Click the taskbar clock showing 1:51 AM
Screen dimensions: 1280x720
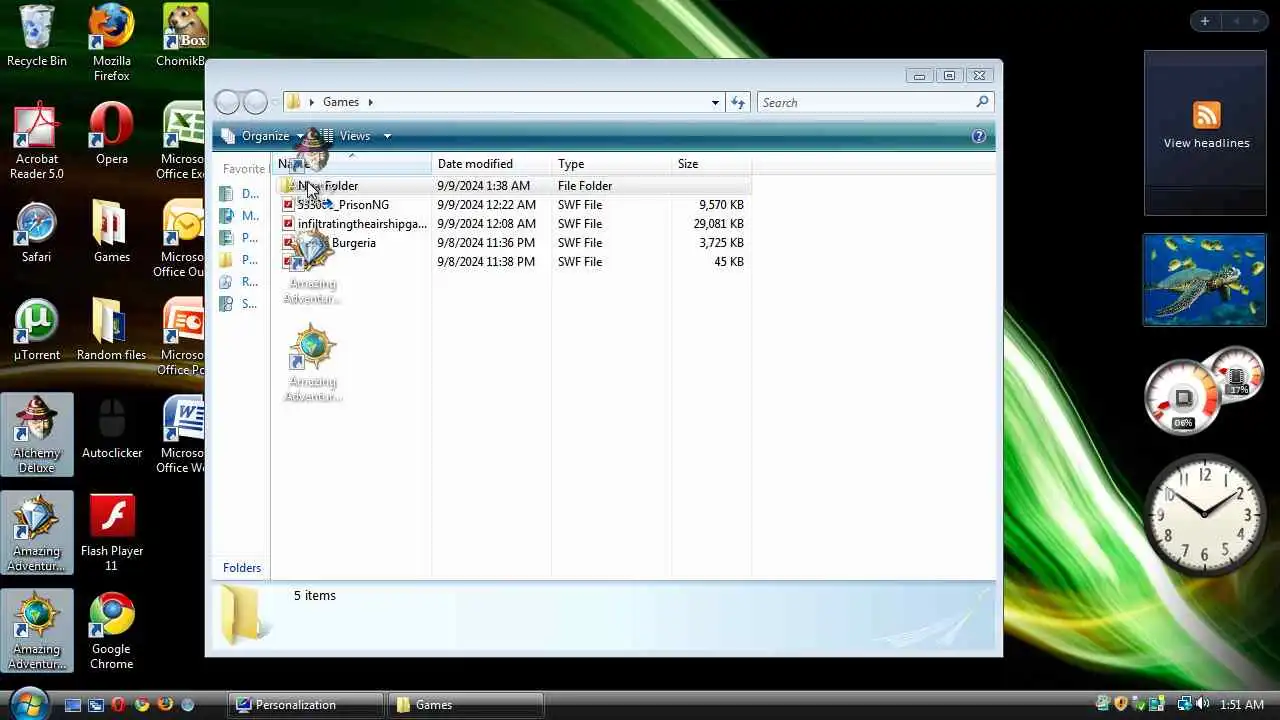tap(1242, 705)
